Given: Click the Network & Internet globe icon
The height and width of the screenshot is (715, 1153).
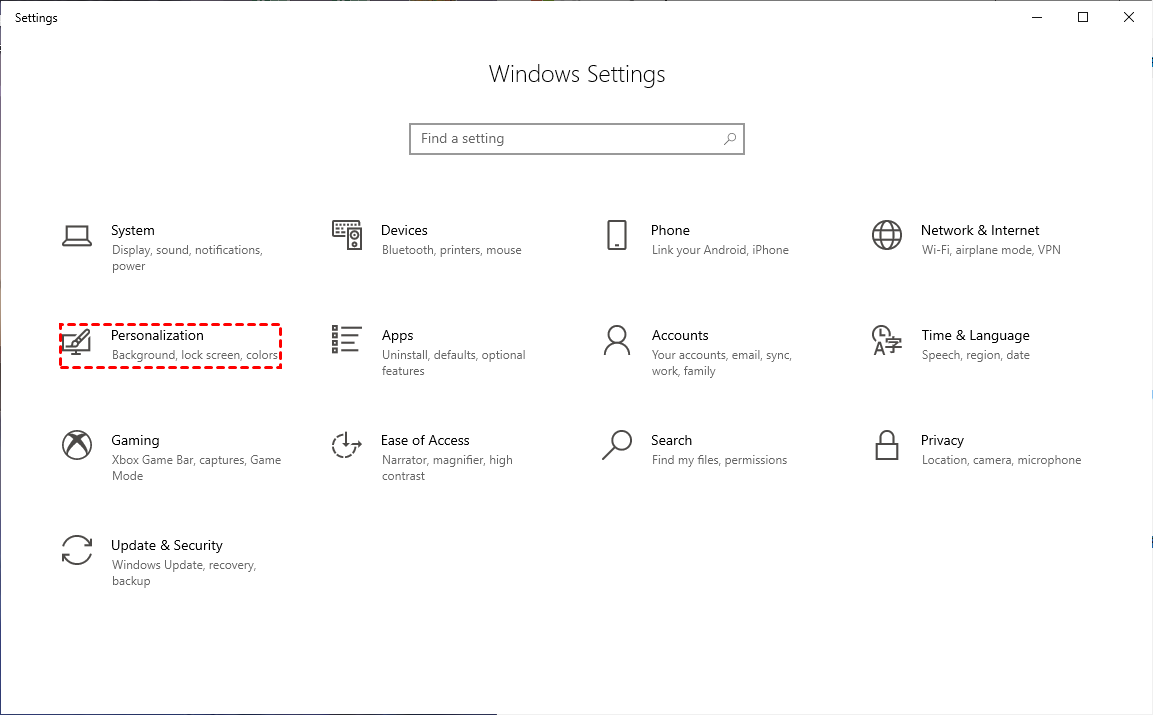Looking at the screenshot, I should 886,236.
